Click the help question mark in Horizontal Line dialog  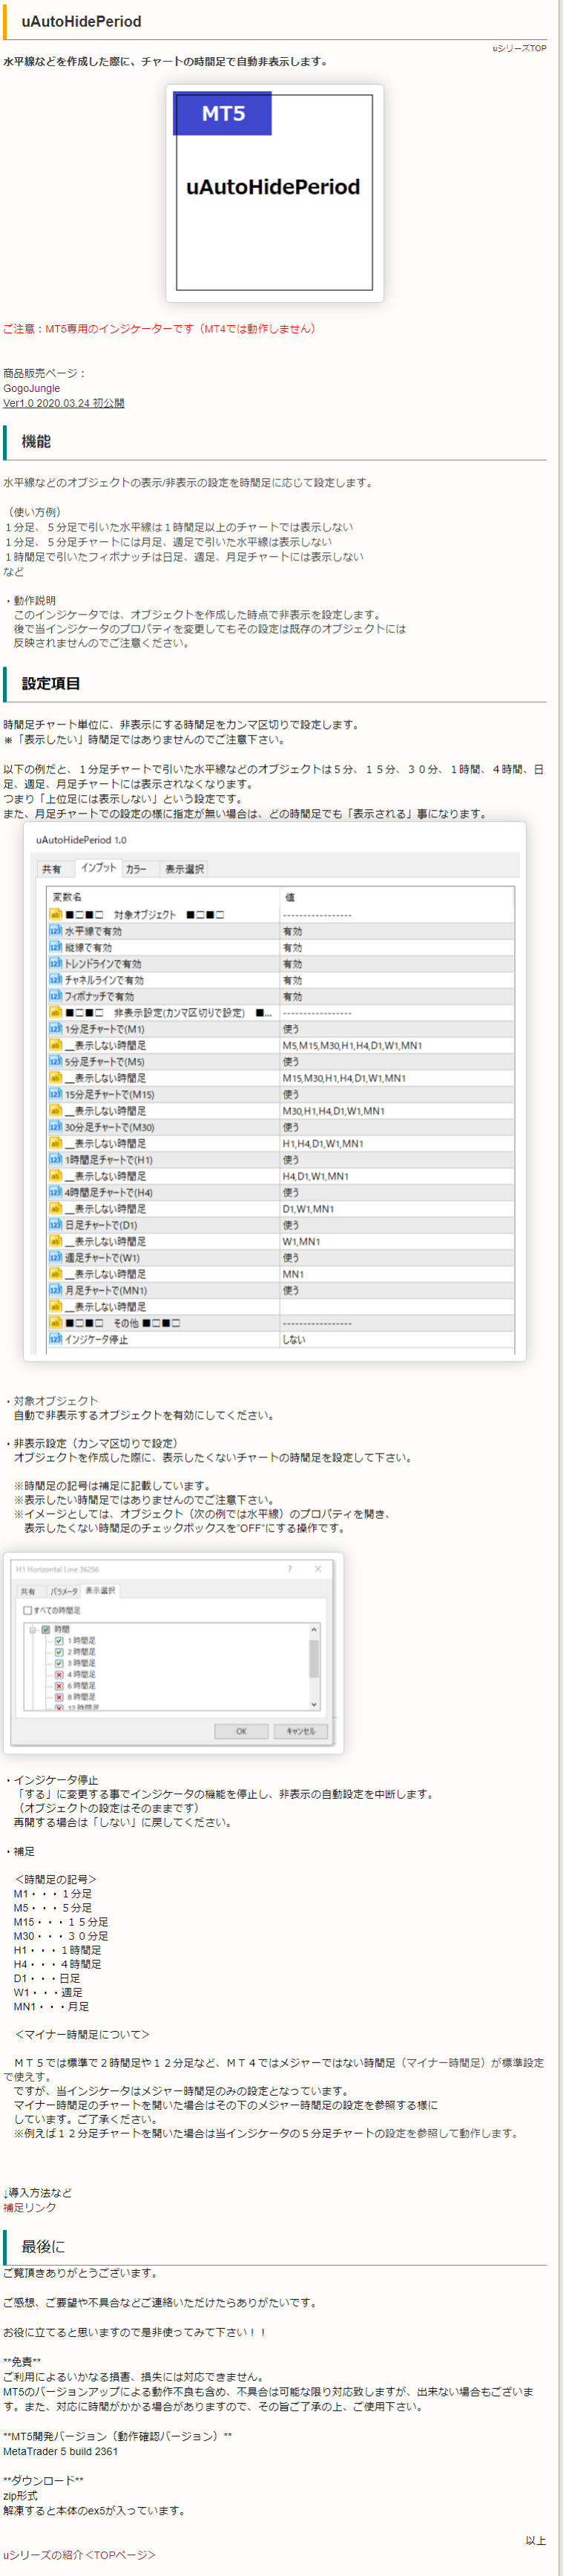point(290,1569)
